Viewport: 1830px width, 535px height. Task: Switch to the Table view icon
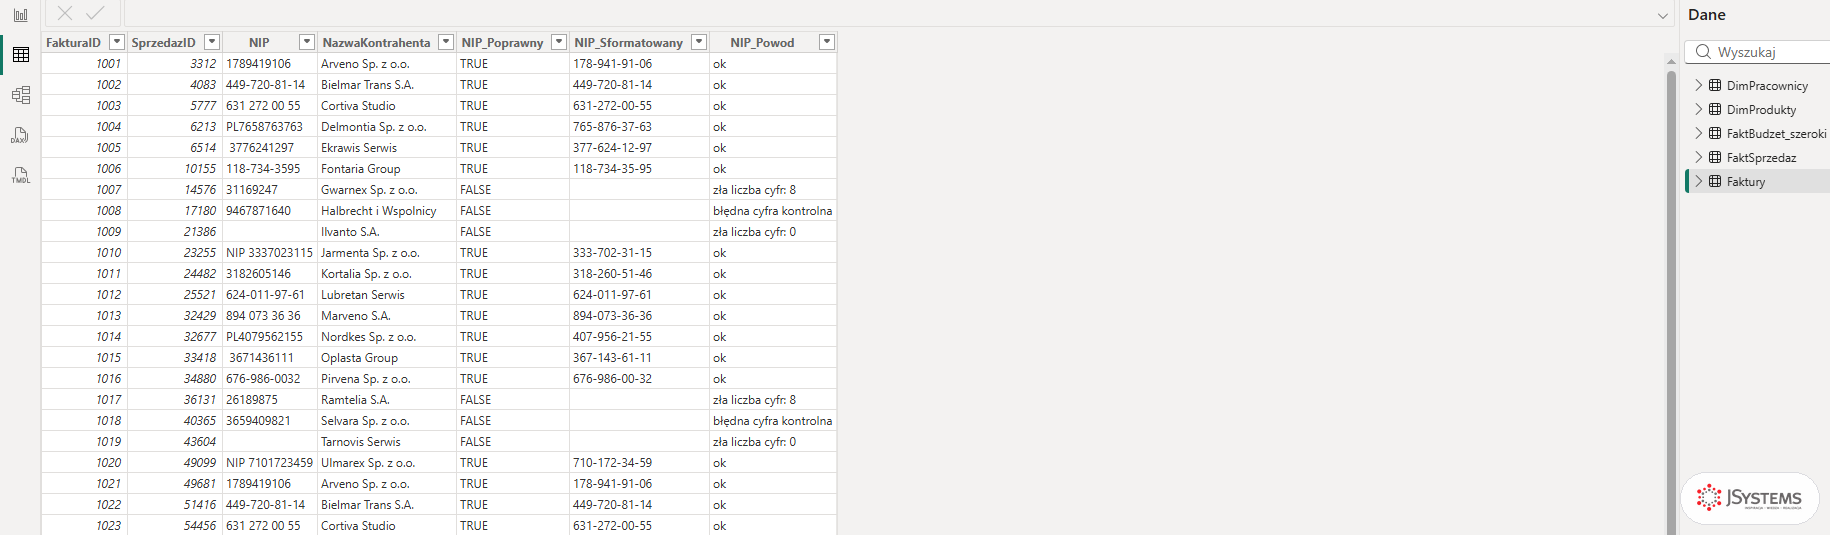click(20, 55)
